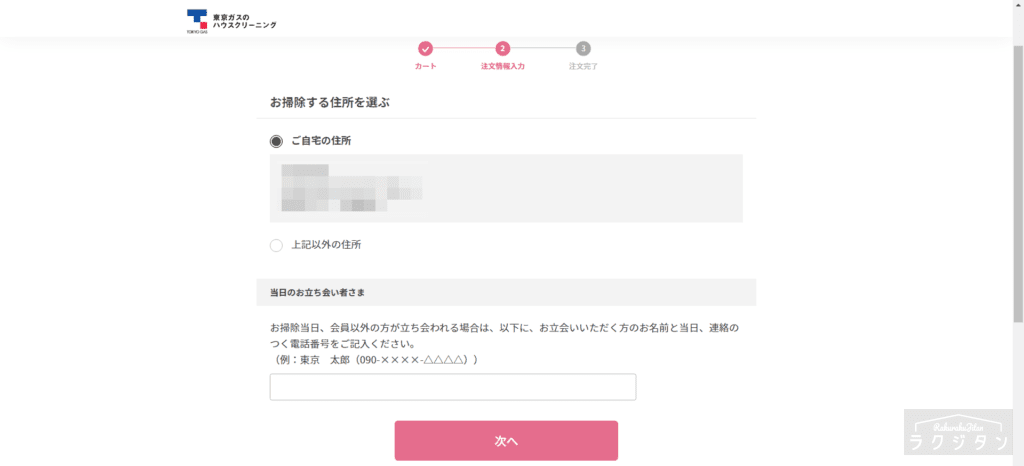Click the 次へ button
This screenshot has height=466, width=1024.
(x=506, y=441)
